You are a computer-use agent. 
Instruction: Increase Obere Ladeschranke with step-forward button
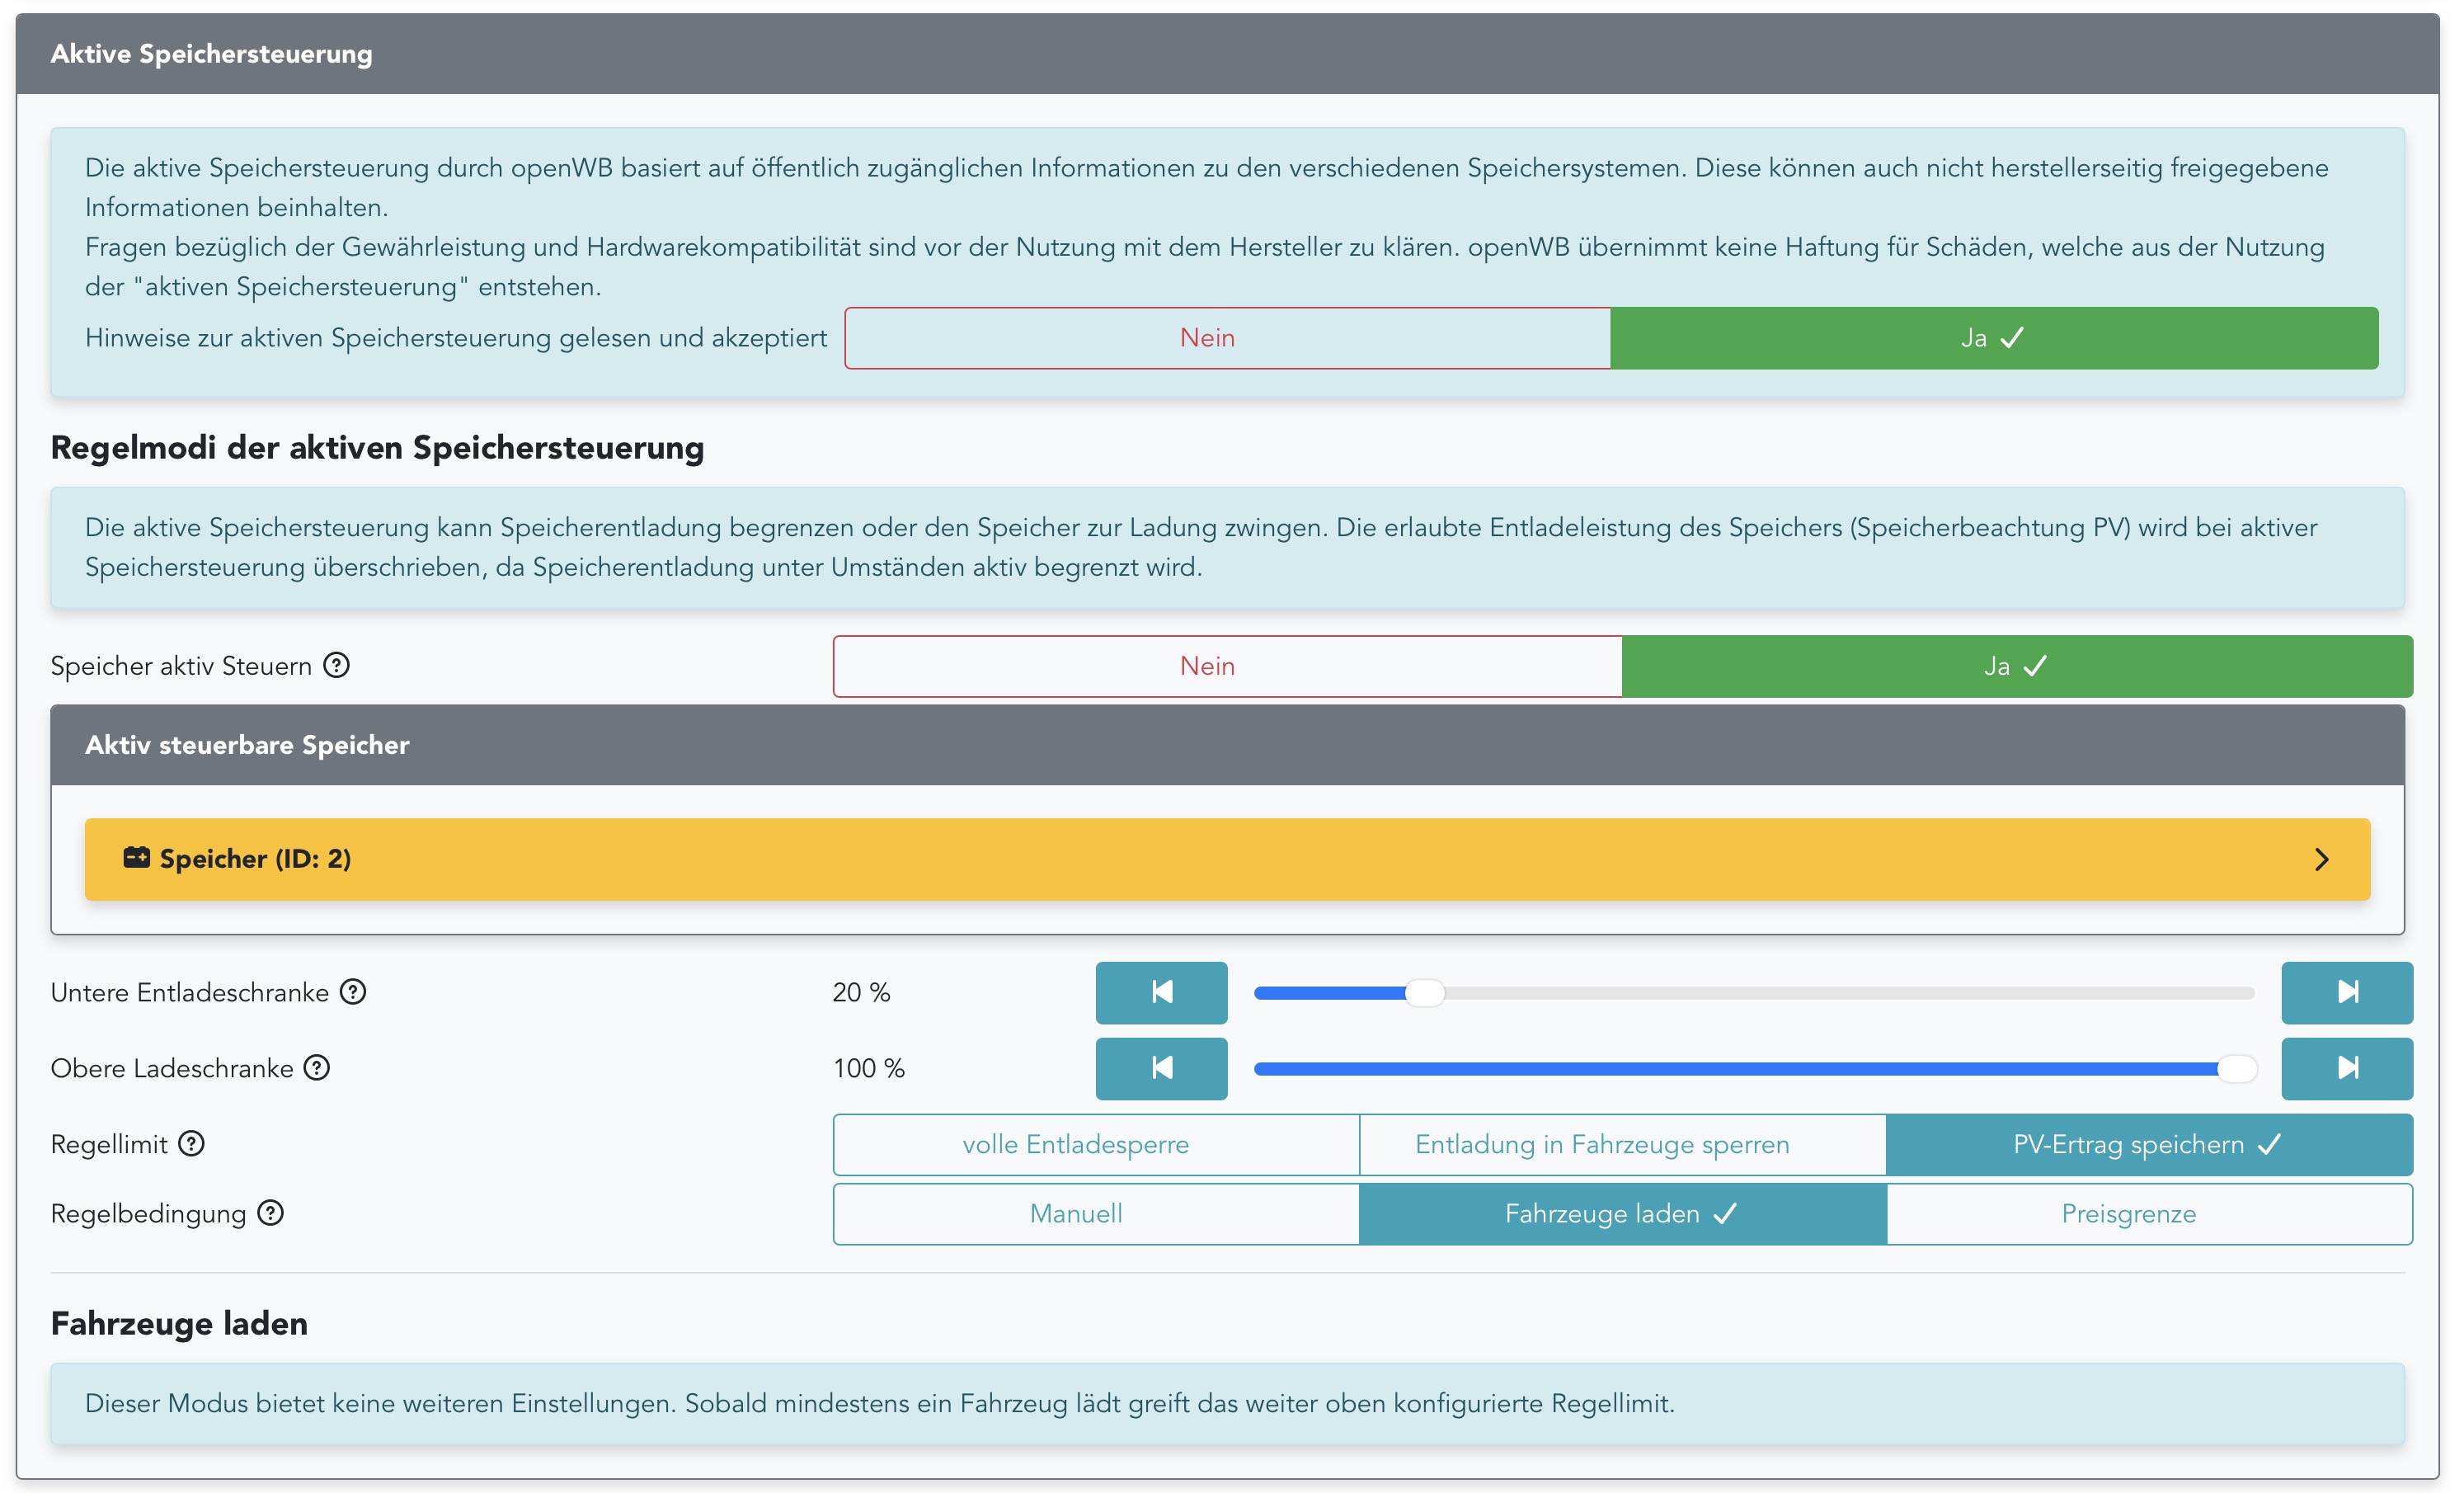tap(2346, 1068)
